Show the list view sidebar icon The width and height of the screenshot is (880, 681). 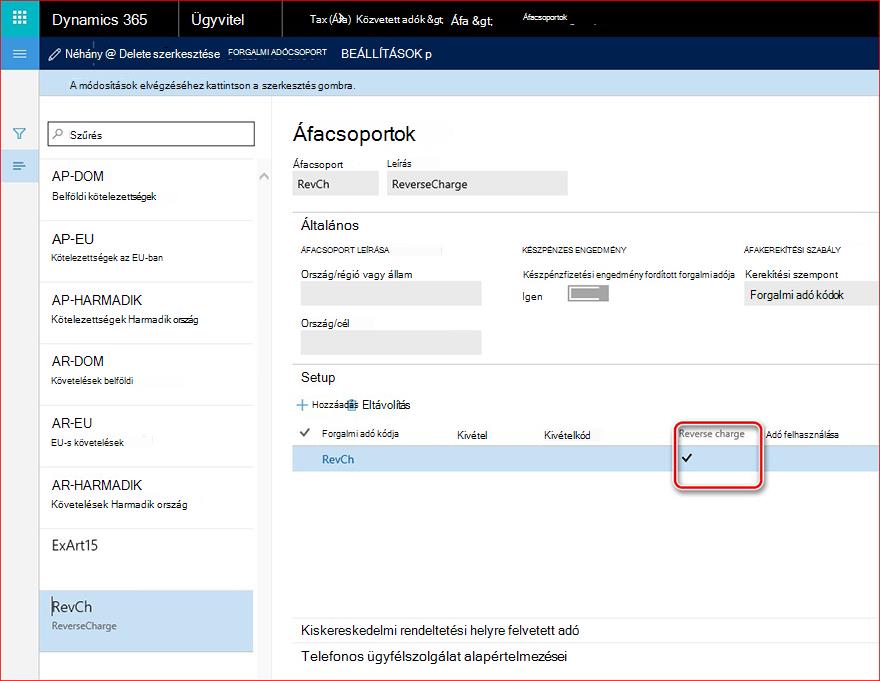click(x=19, y=166)
